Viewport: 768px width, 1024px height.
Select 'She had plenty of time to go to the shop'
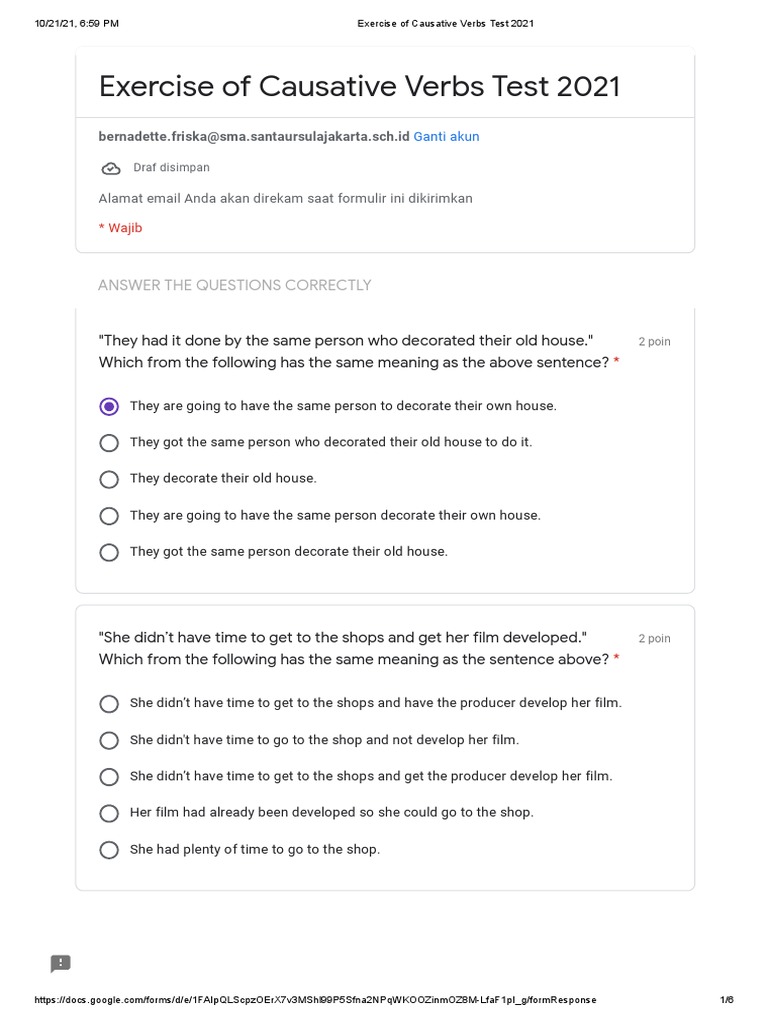109,850
